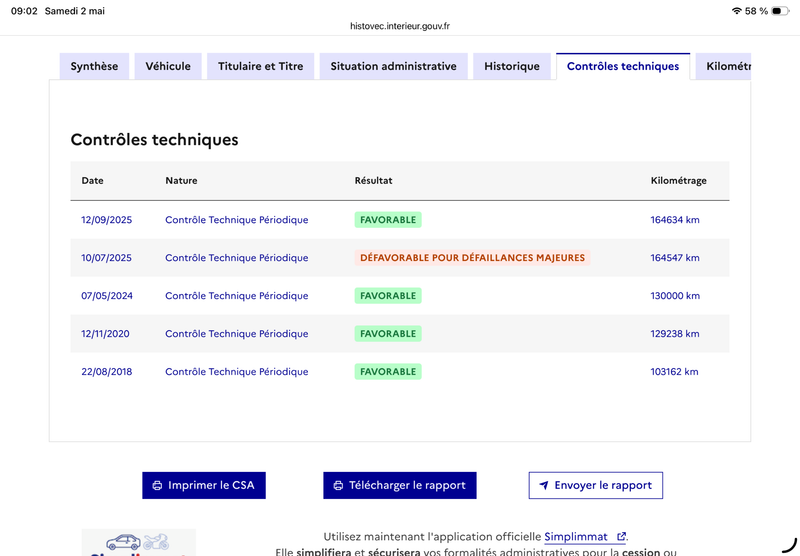The height and width of the screenshot is (556, 800).
Task: Go to the Historique tab
Action: coord(512,66)
